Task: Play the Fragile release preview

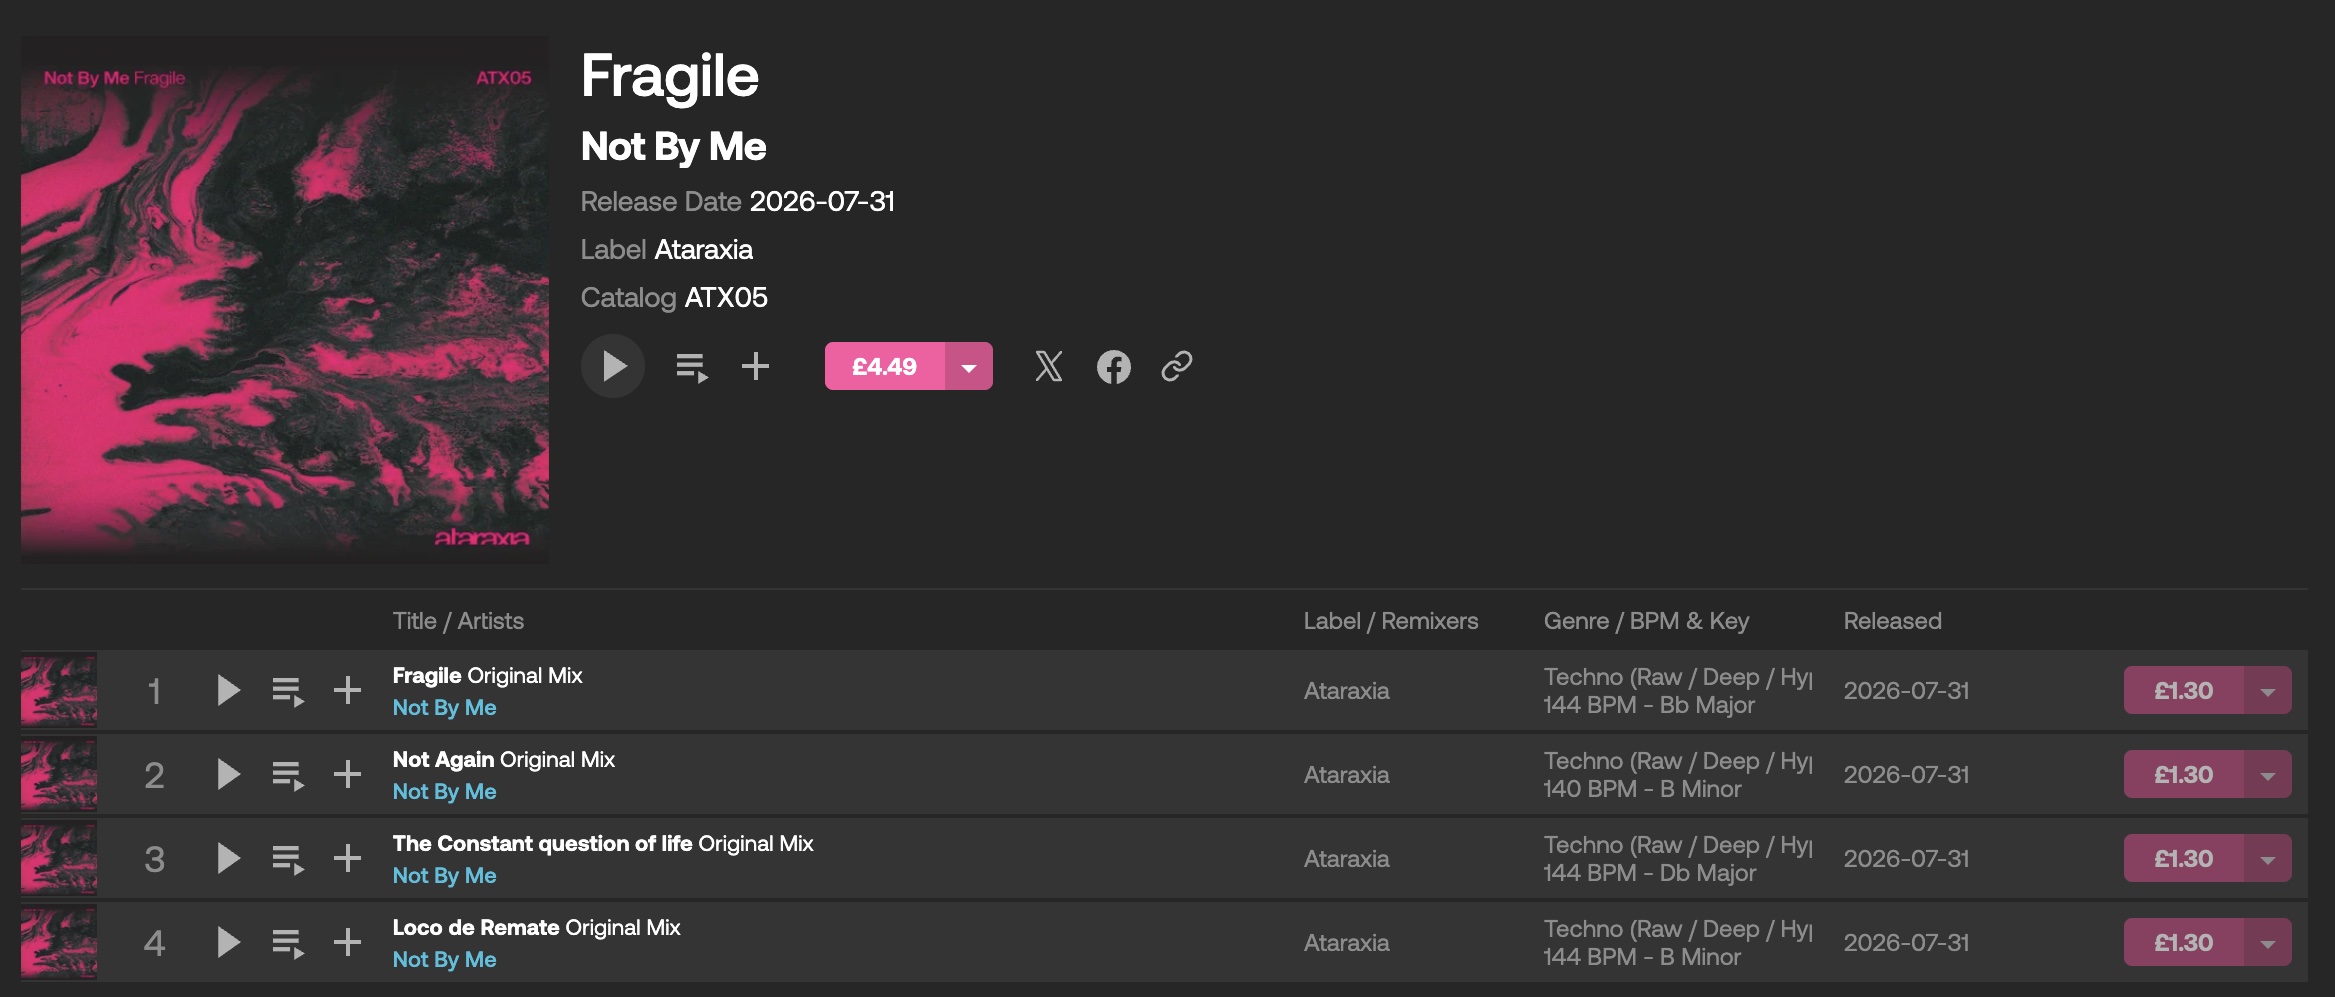Action: pos(613,366)
